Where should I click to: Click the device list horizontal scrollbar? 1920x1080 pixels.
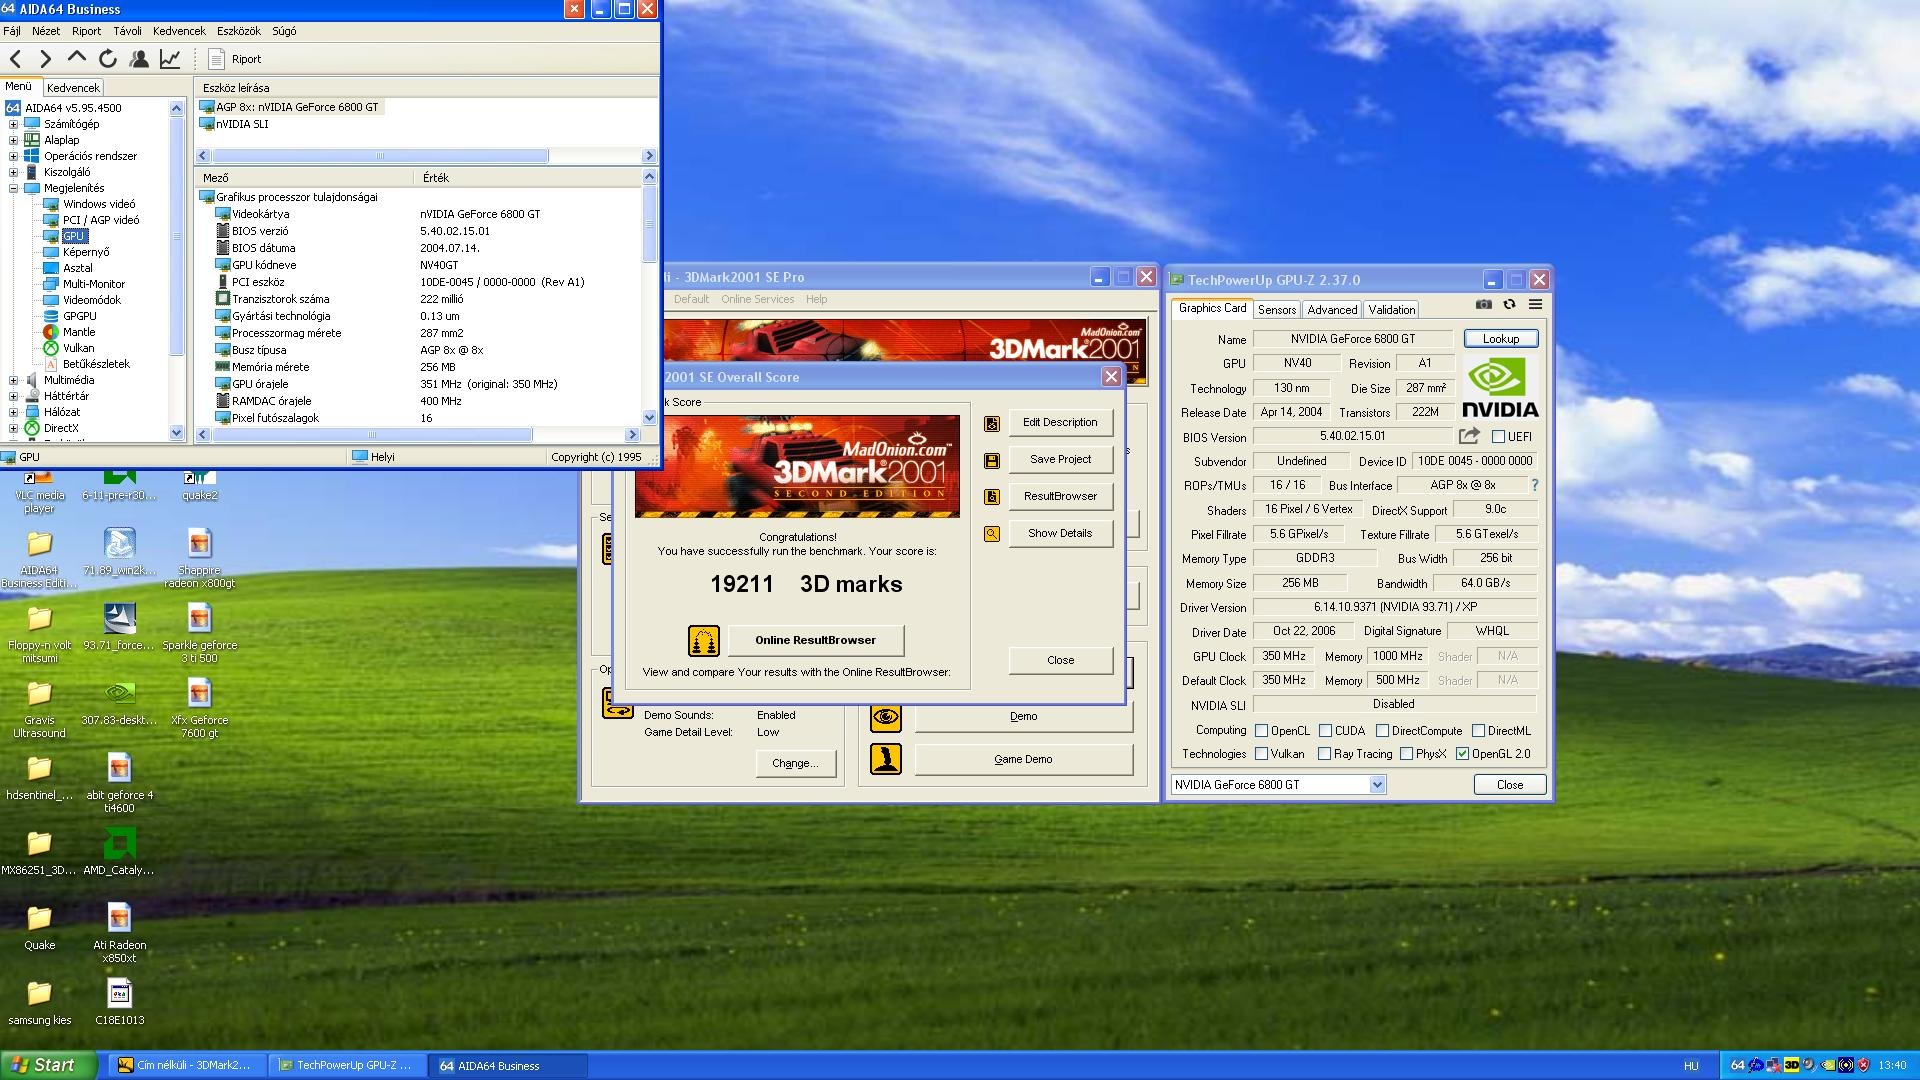click(x=380, y=156)
